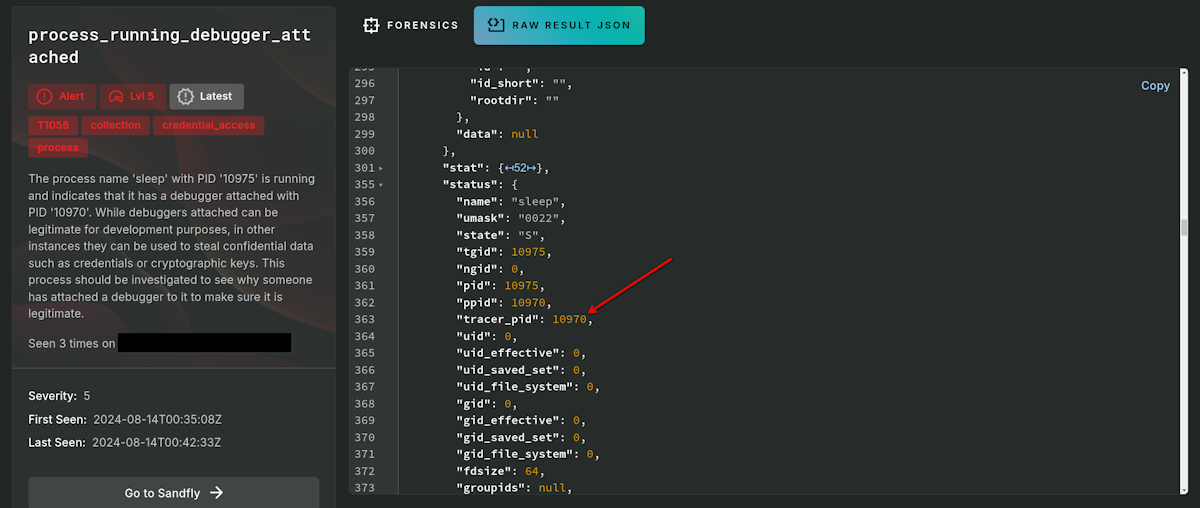Image resolution: width=1200 pixels, height=508 pixels.
Task: Switch to the Forensics tab
Action: 410,25
